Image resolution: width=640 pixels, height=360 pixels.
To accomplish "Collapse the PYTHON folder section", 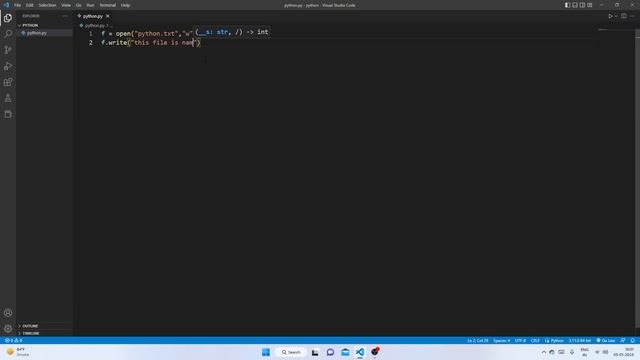I will (x=44, y=25).
